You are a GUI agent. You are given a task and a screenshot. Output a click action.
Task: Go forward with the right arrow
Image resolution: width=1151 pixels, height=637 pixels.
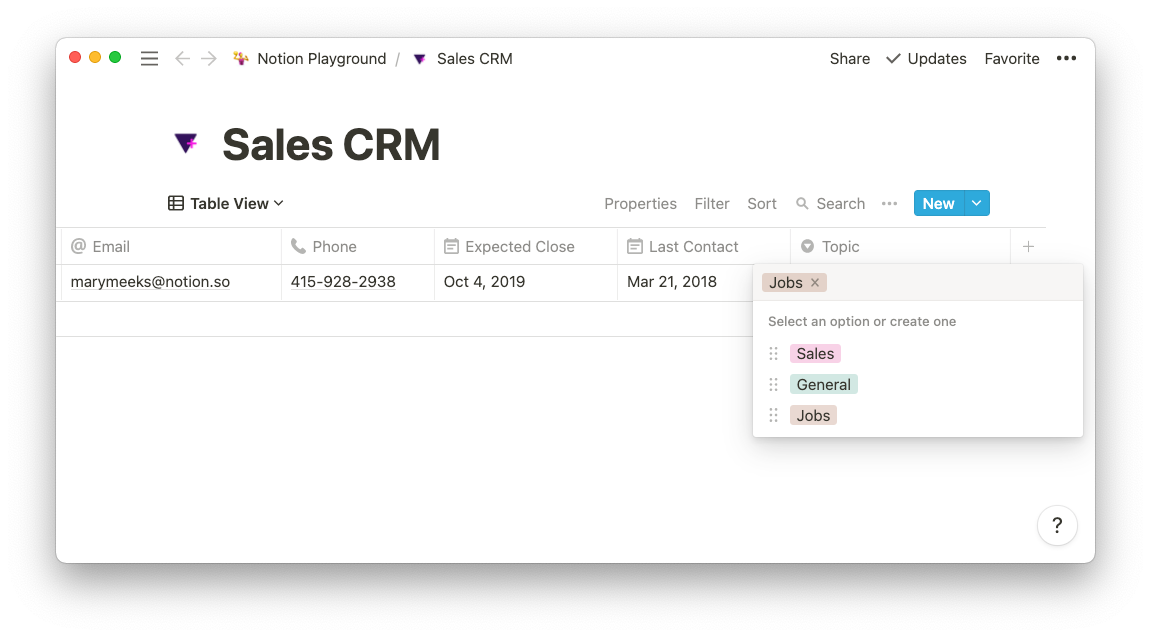[x=209, y=59]
